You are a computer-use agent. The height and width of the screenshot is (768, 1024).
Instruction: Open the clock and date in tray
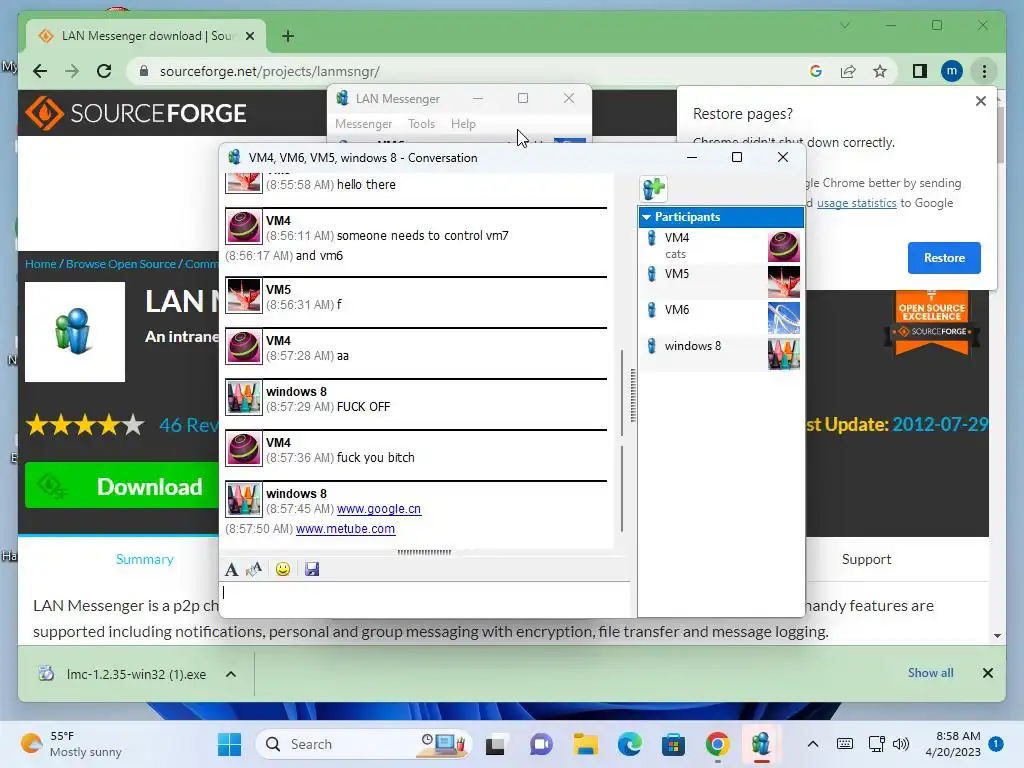953,744
